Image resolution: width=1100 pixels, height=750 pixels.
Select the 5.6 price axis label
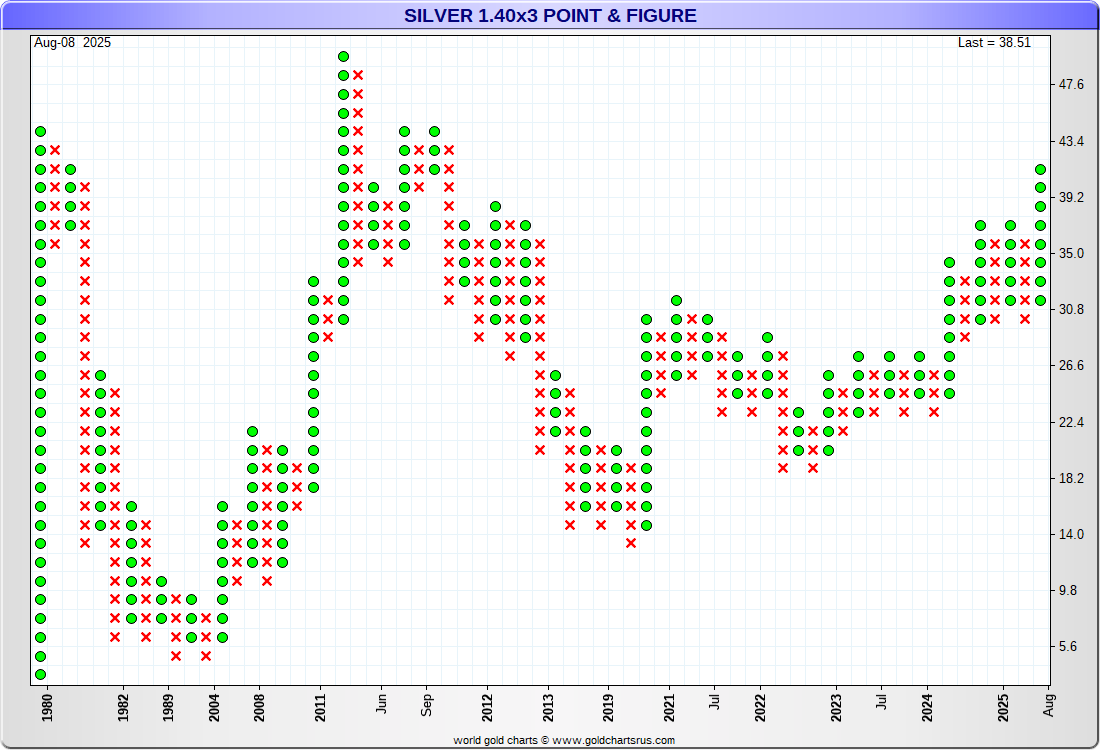point(1068,647)
